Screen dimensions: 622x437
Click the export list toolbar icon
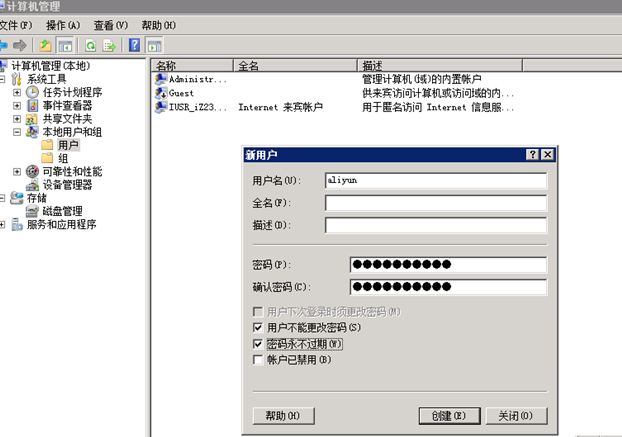click(109, 45)
